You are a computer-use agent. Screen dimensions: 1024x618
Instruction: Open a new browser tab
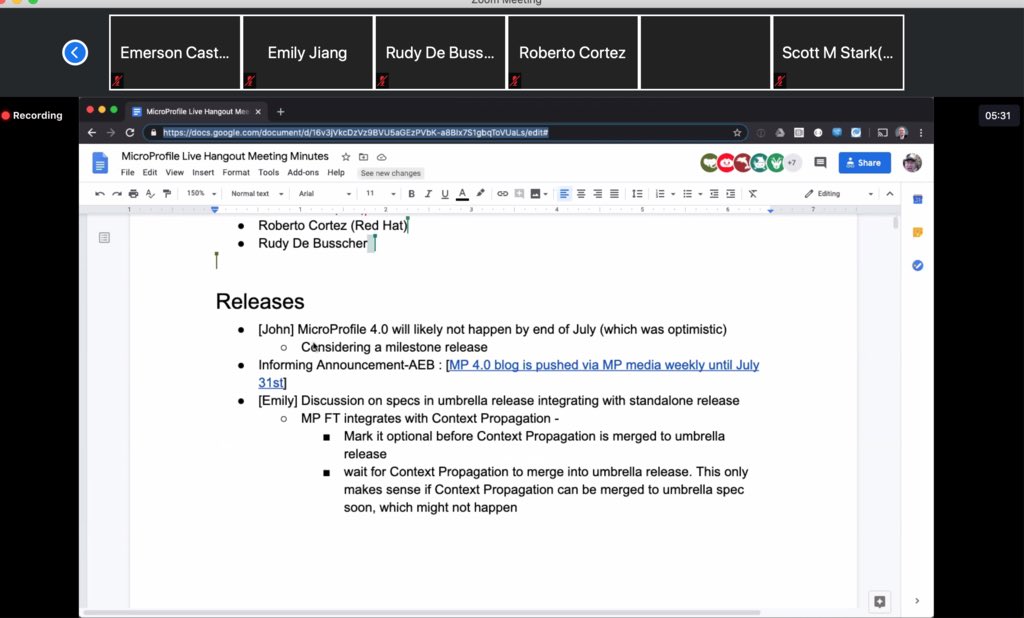pos(280,112)
